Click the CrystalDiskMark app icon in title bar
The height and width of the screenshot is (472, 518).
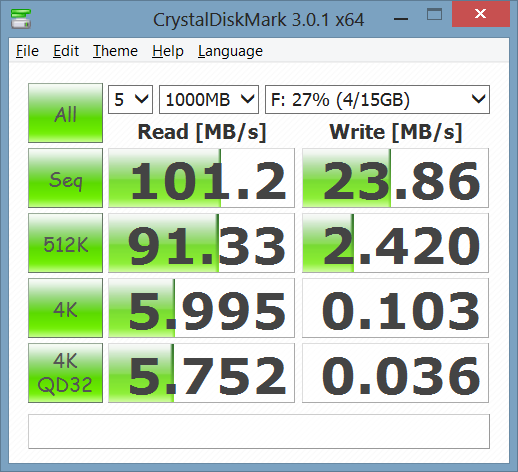[x=21, y=19]
